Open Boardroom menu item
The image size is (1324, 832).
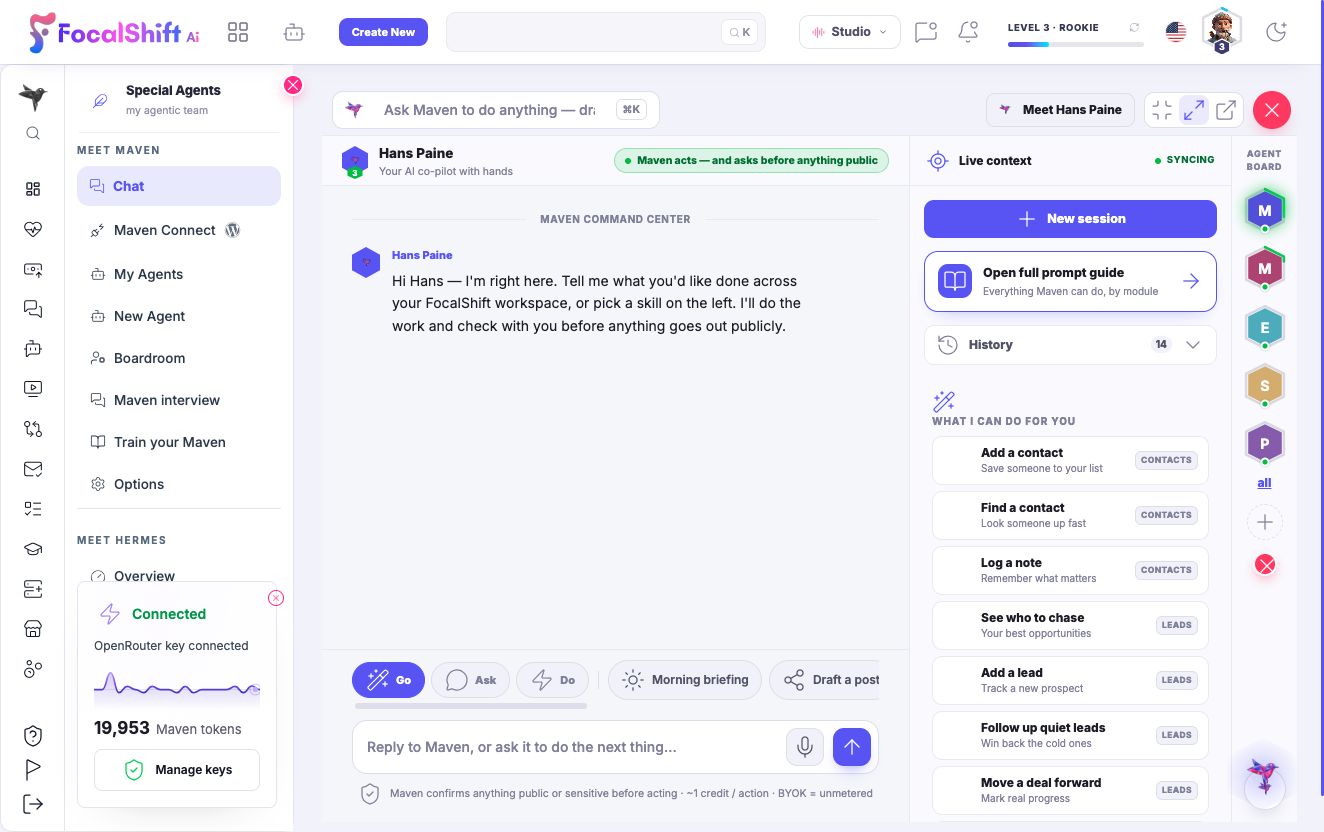(179, 358)
